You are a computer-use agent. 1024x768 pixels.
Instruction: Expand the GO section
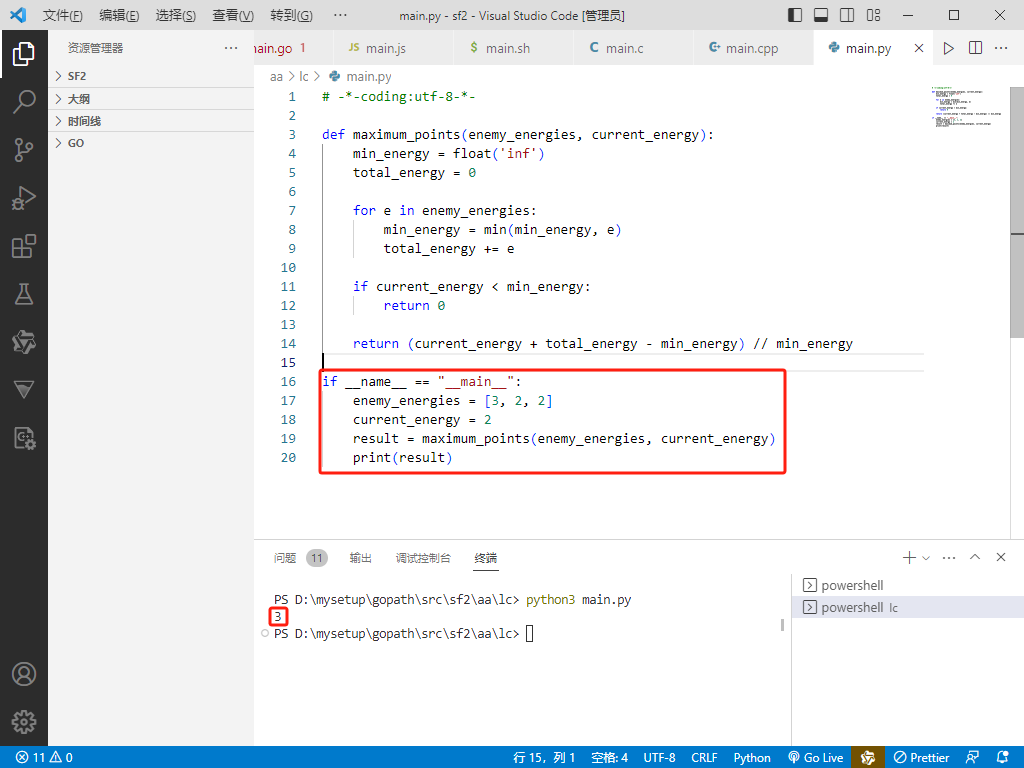pos(151,143)
